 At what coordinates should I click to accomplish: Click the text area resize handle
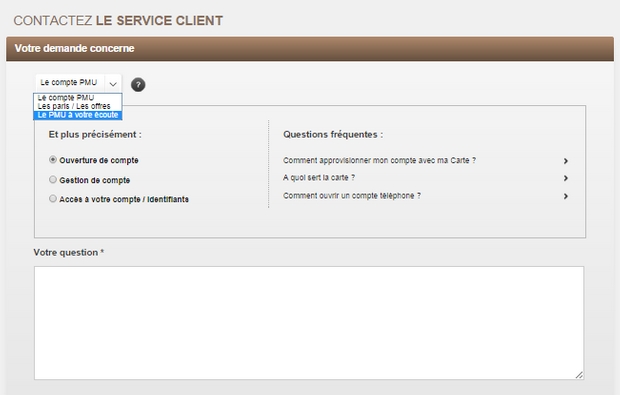[x=579, y=375]
